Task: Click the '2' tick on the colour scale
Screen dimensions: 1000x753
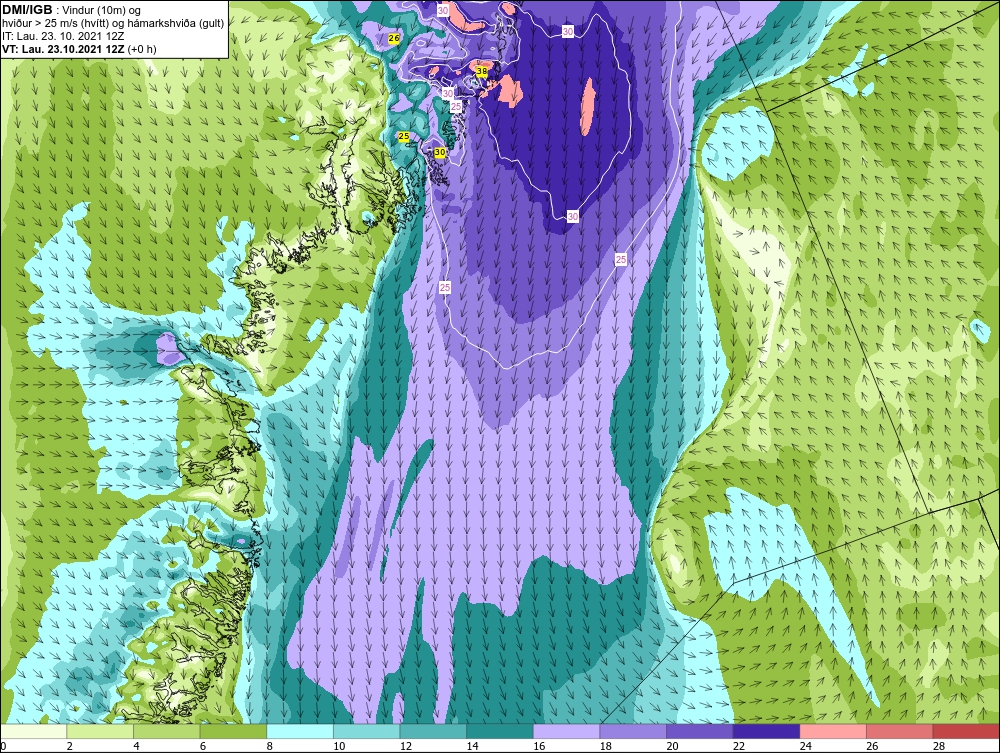Action: coord(70,746)
